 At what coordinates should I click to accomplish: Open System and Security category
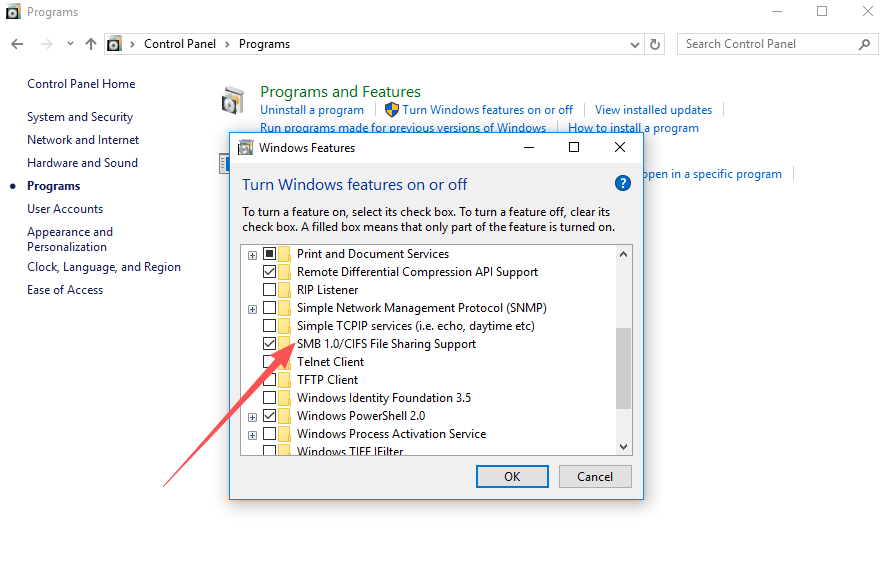point(80,117)
